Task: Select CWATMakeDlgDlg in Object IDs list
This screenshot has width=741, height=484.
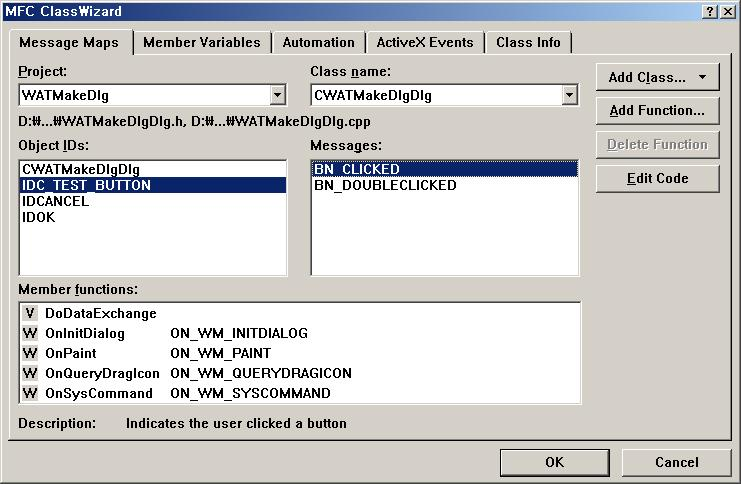Action: click(153, 169)
